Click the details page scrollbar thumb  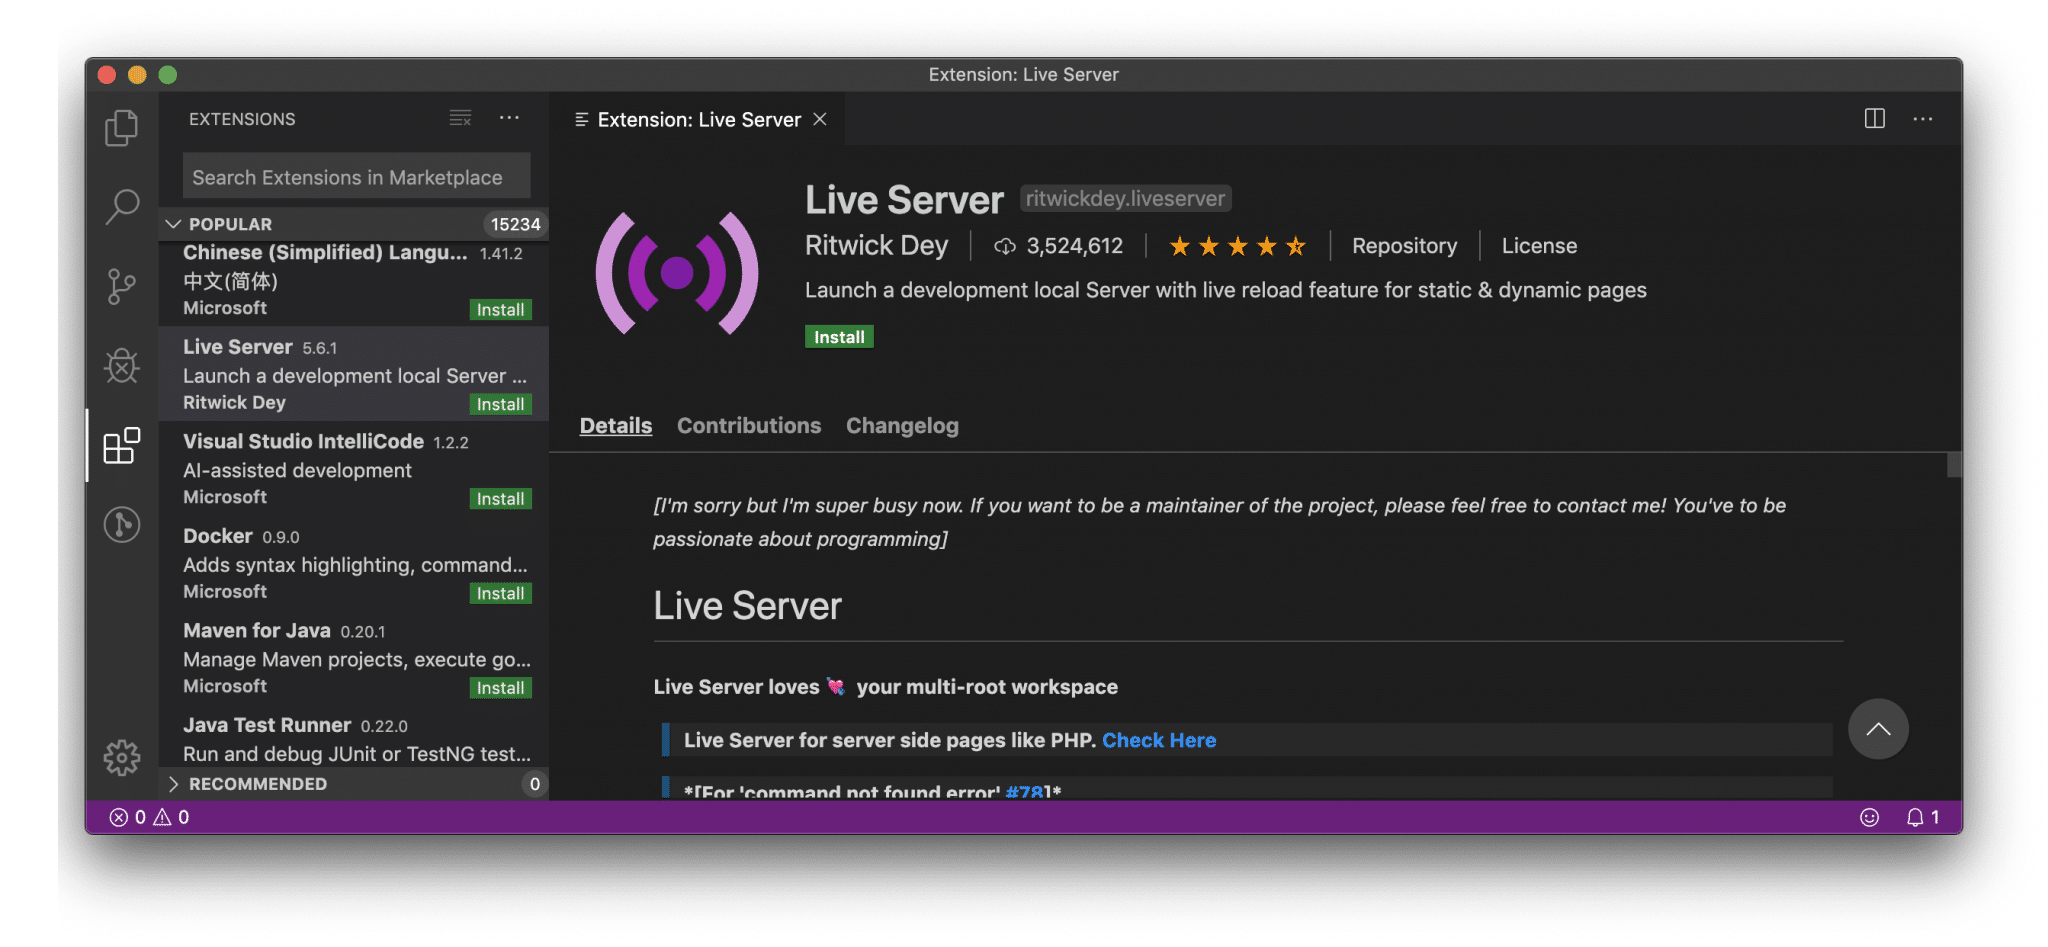tap(1954, 465)
